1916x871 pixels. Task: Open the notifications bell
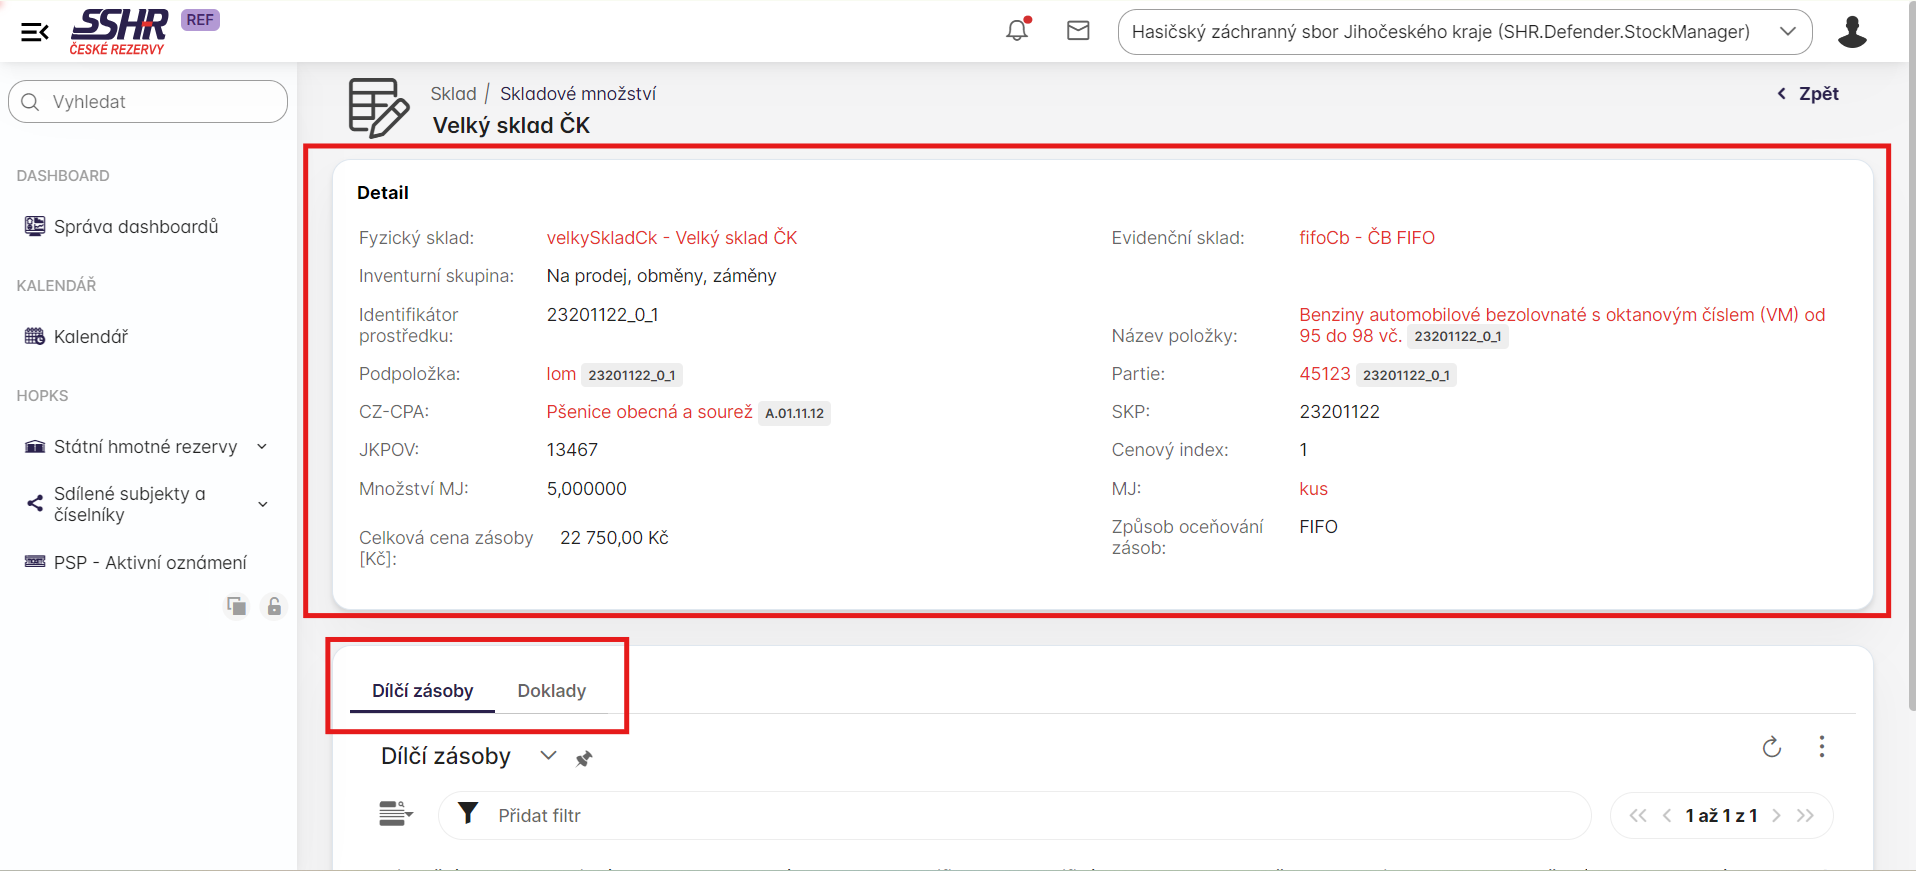click(1017, 31)
